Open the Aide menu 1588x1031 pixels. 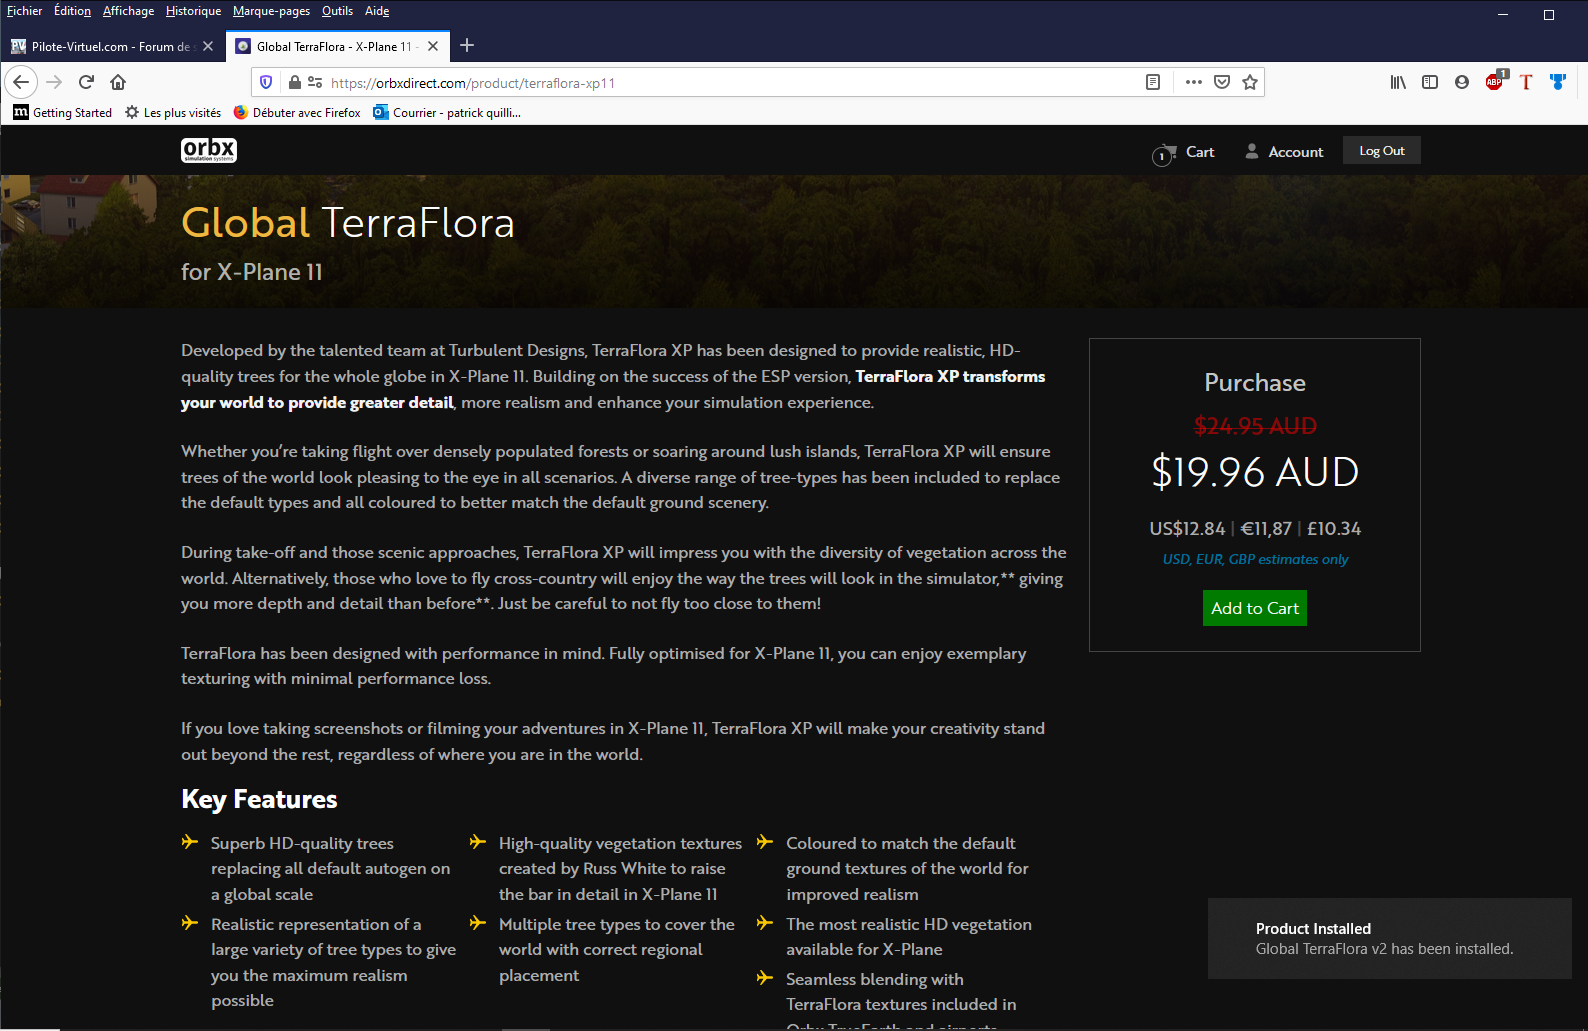(x=377, y=11)
